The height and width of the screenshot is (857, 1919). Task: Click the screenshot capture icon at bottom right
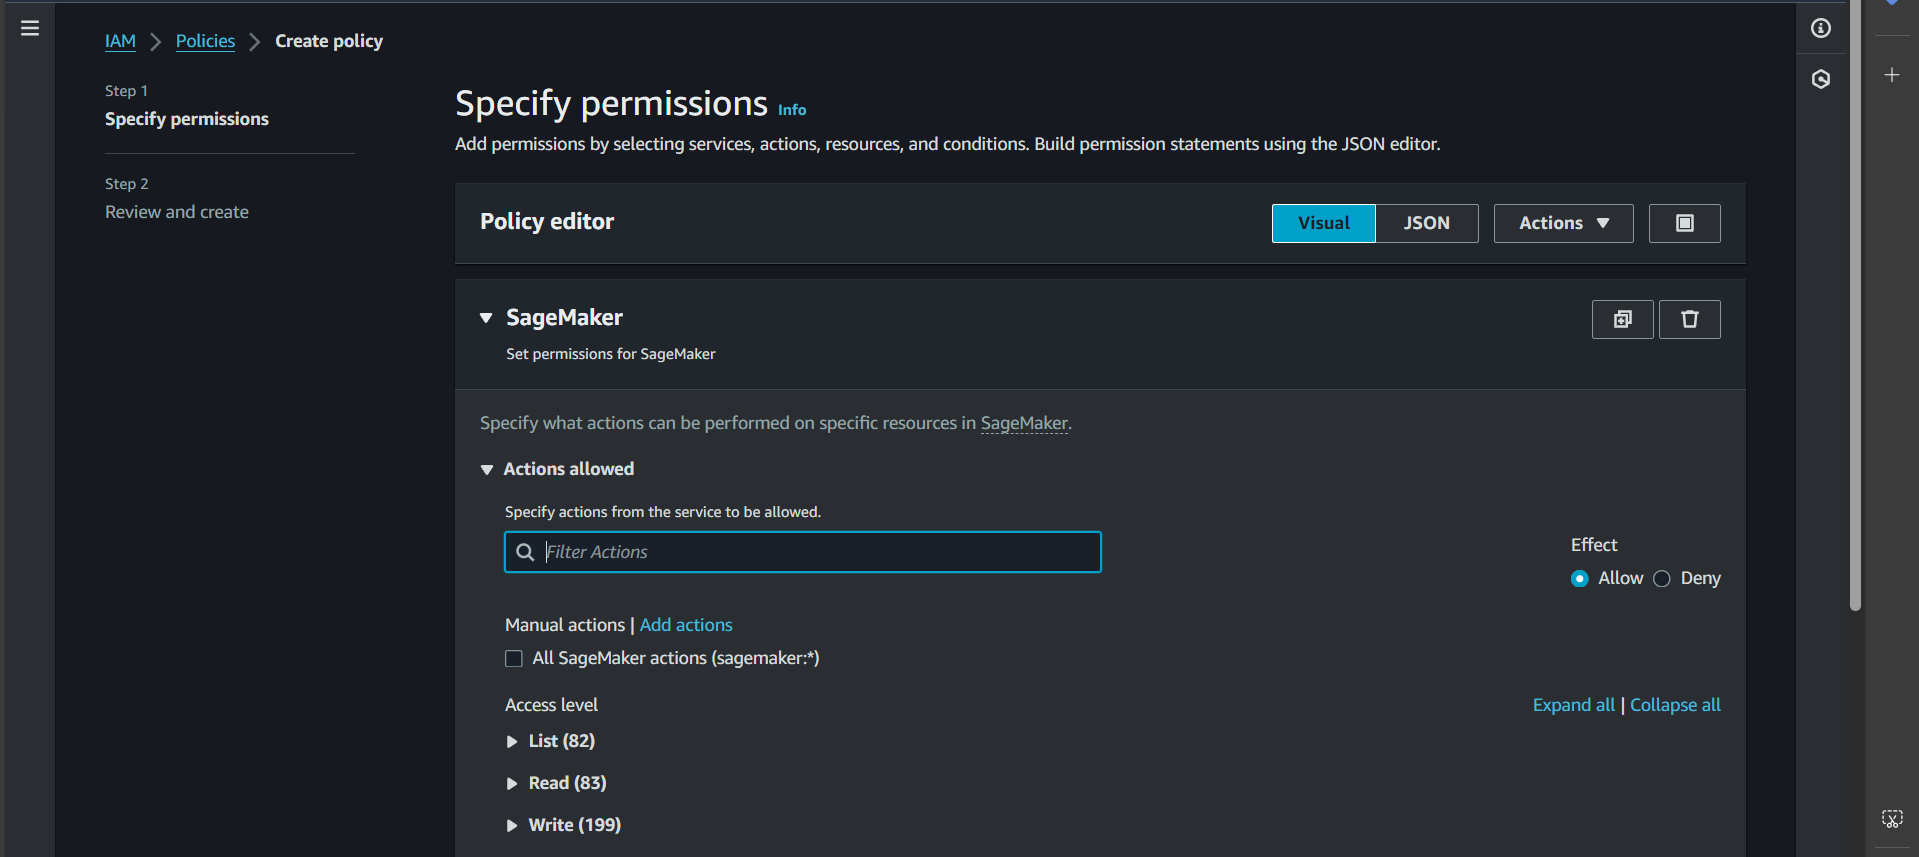pyautogui.click(x=1892, y=819)
